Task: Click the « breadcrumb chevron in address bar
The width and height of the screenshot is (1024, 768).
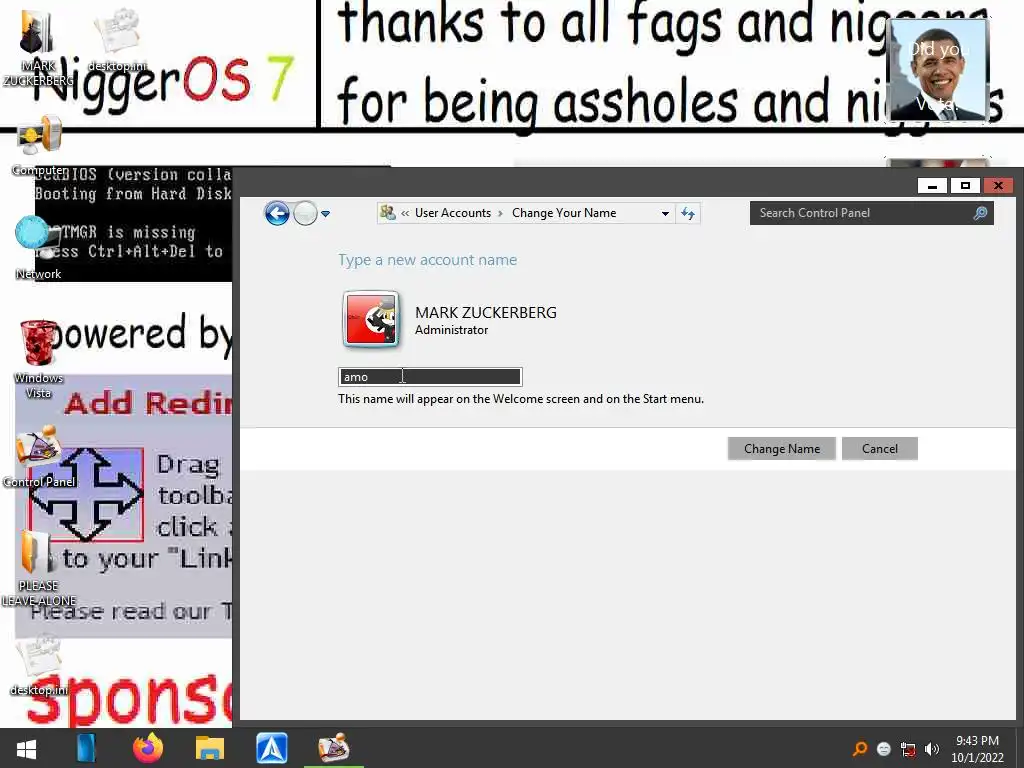Action: pos(405,213)
